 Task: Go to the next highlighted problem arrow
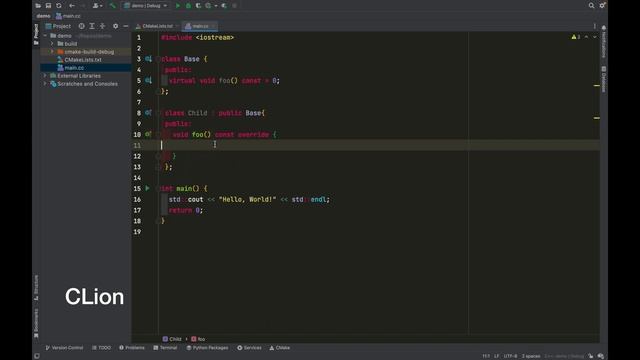click(595, 37)
